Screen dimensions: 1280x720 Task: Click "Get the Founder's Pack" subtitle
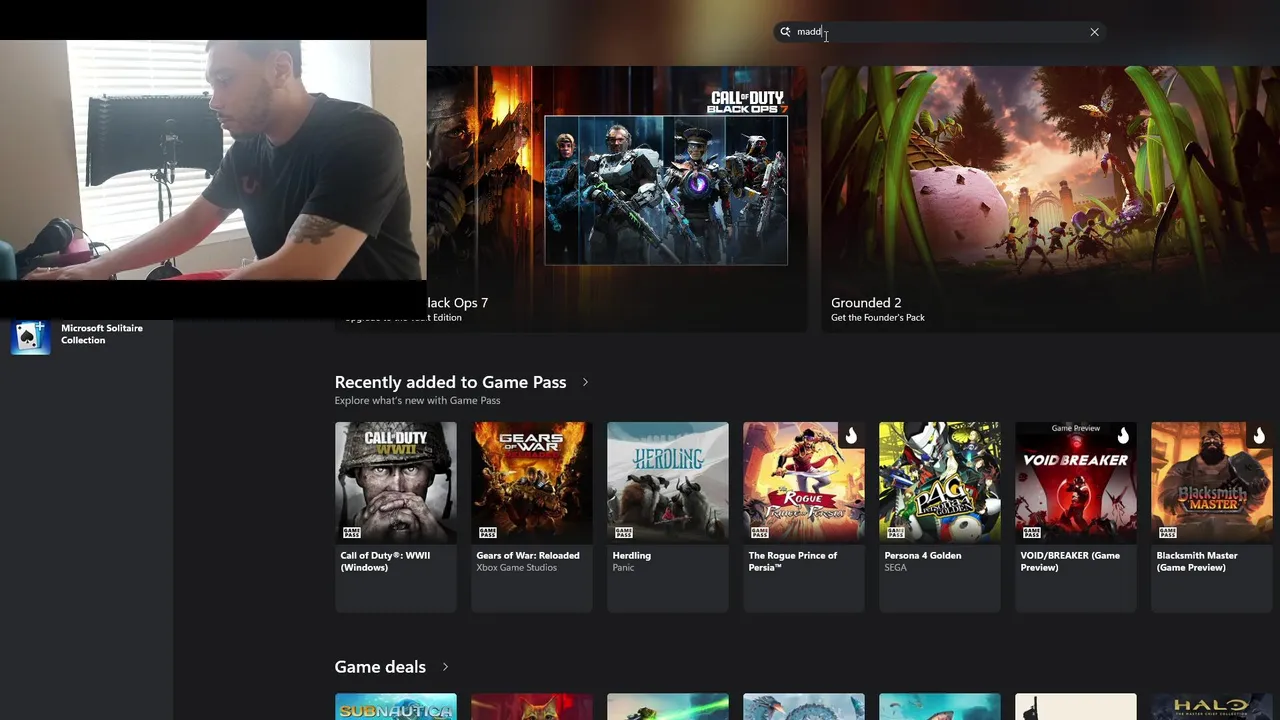pos(878,318)
